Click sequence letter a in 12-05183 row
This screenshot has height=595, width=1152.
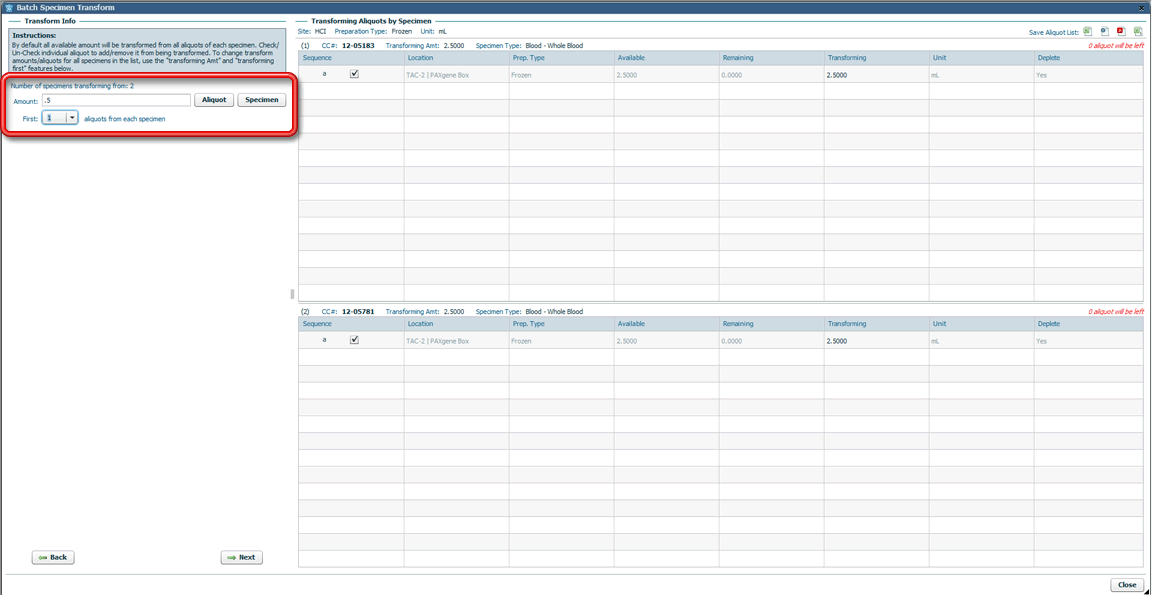click(x=324, y=74)
